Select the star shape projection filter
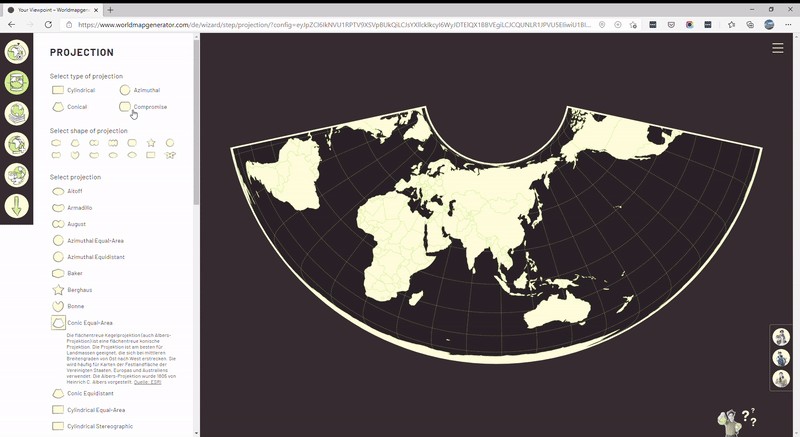The width and height of the screenshot is (800, 437). click(x=151, y=143)
